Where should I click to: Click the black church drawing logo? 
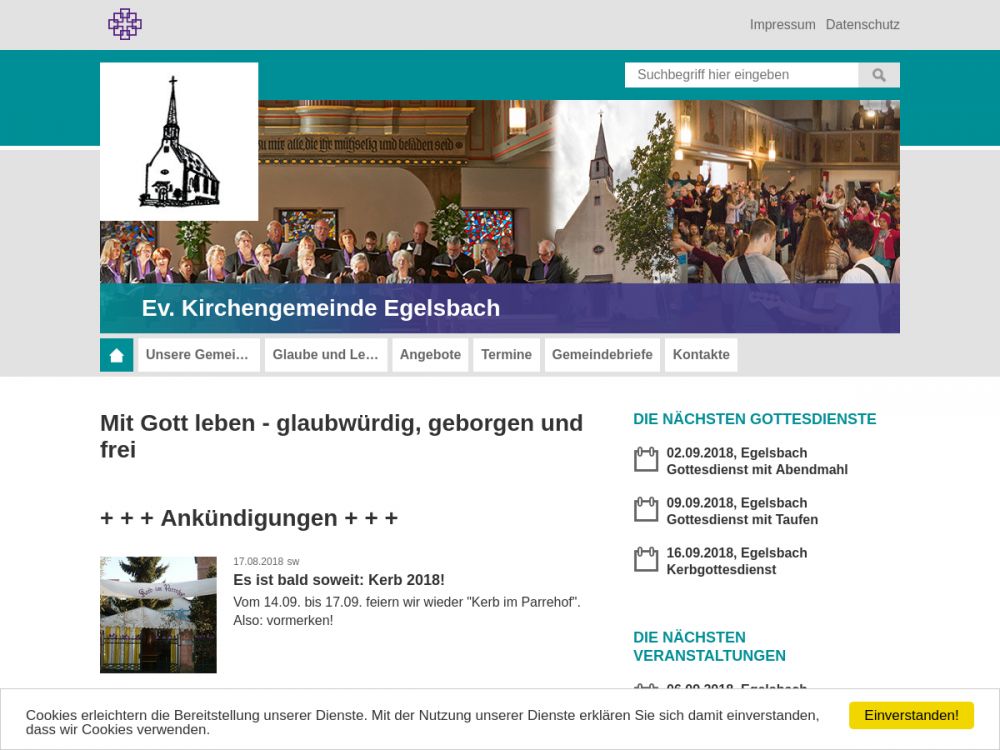179,142
